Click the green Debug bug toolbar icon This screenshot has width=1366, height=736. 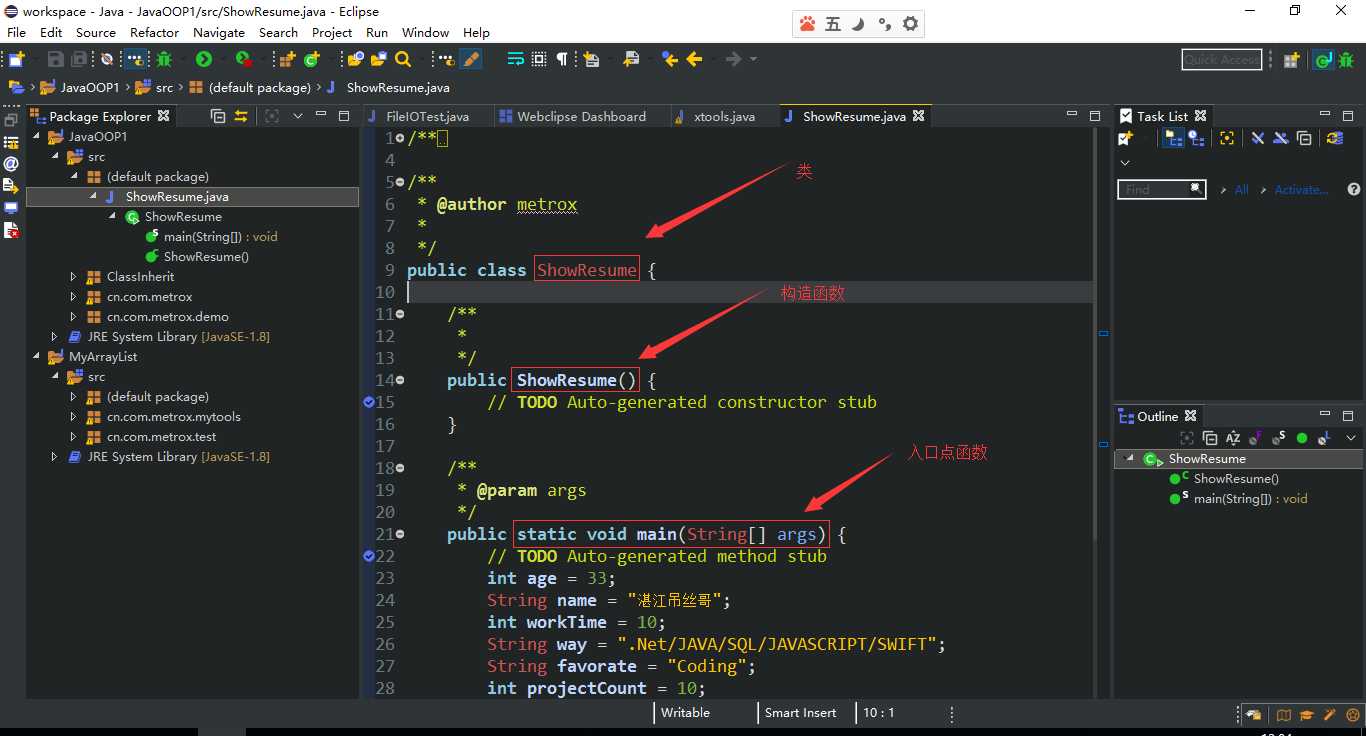click(x=164, y=59)
